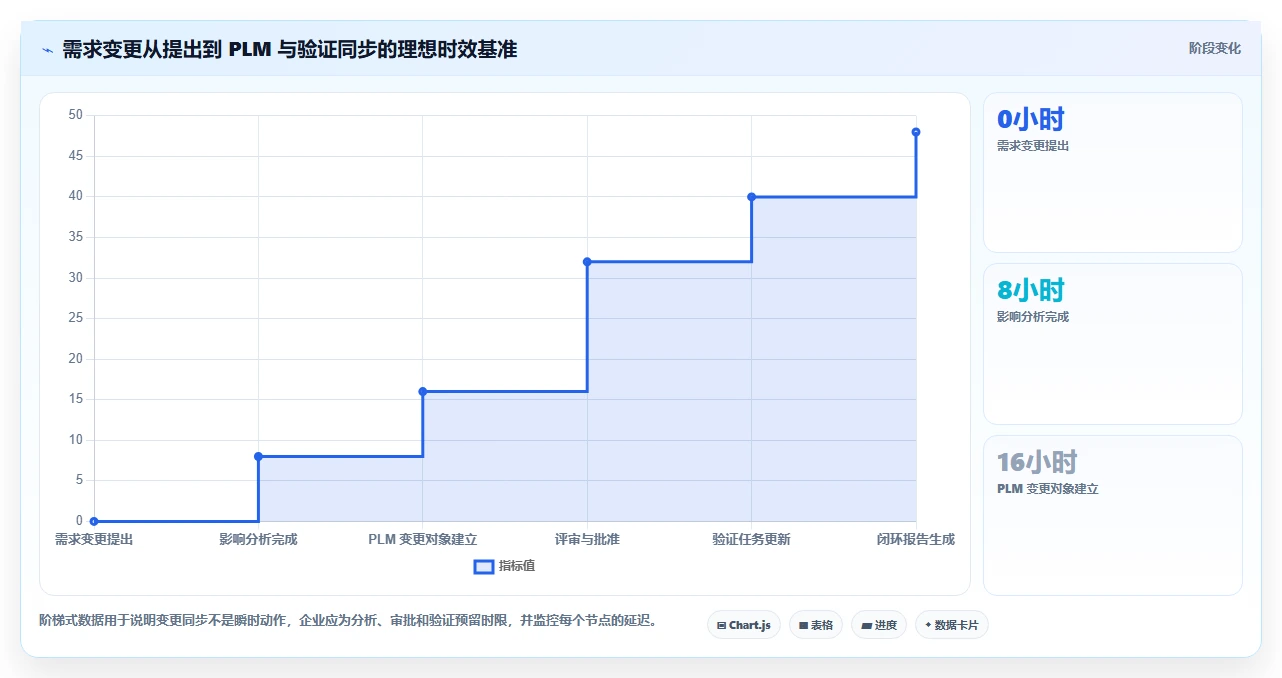Click the 评审与批准 data point at 32

coord(587,262)
